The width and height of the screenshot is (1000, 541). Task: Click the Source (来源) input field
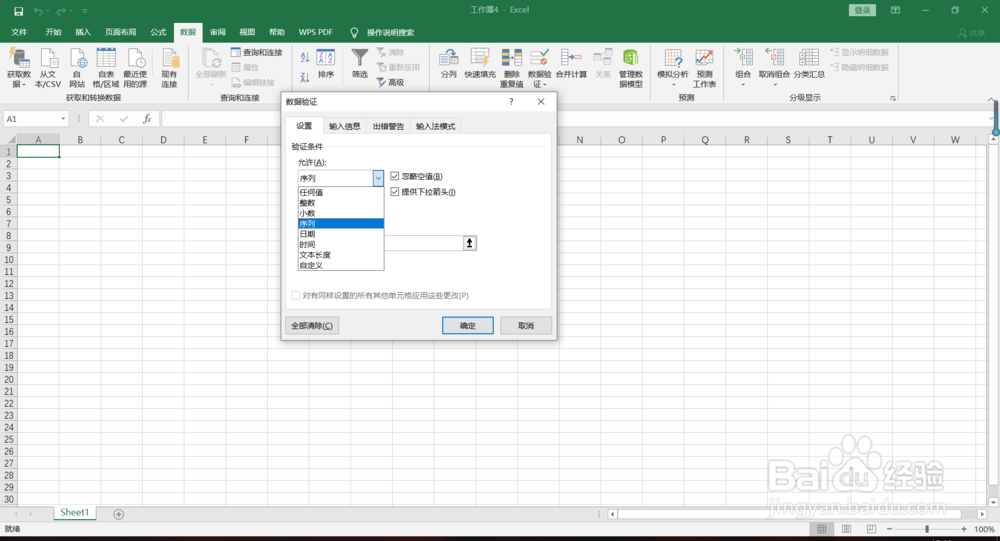(423, 243)
